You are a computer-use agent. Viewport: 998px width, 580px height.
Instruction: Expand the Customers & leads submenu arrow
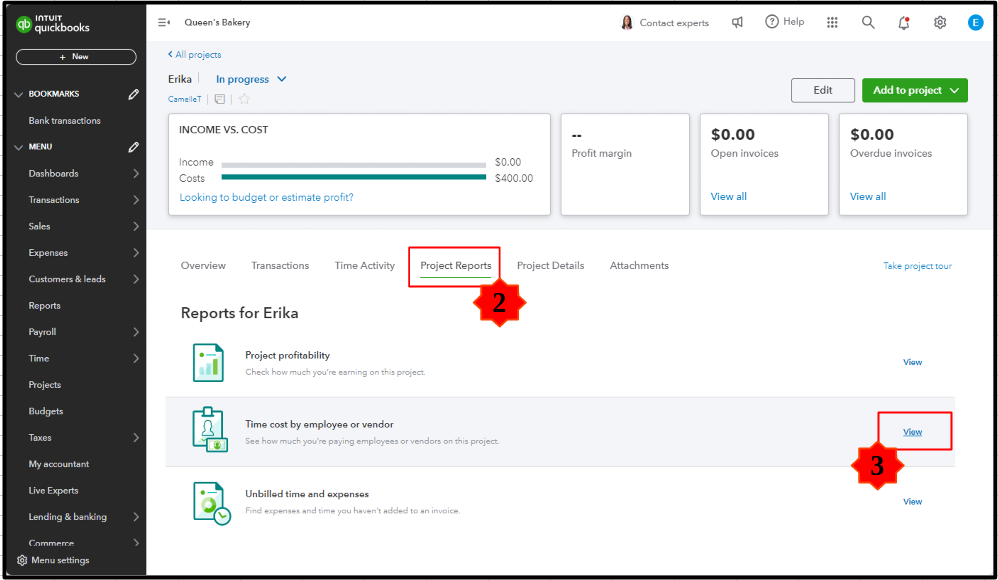tap(136, 279)
